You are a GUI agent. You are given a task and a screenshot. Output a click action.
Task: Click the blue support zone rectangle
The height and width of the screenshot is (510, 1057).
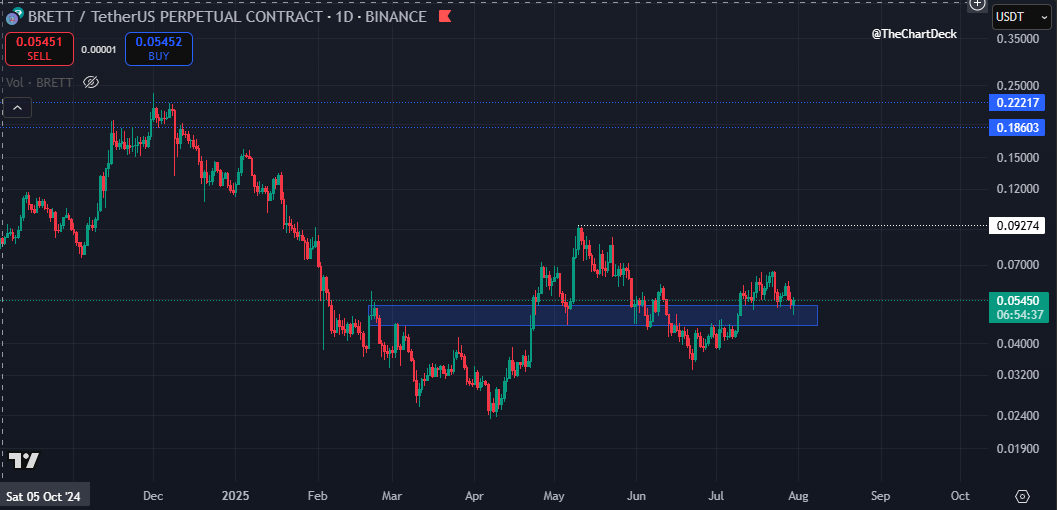[593, 315]
